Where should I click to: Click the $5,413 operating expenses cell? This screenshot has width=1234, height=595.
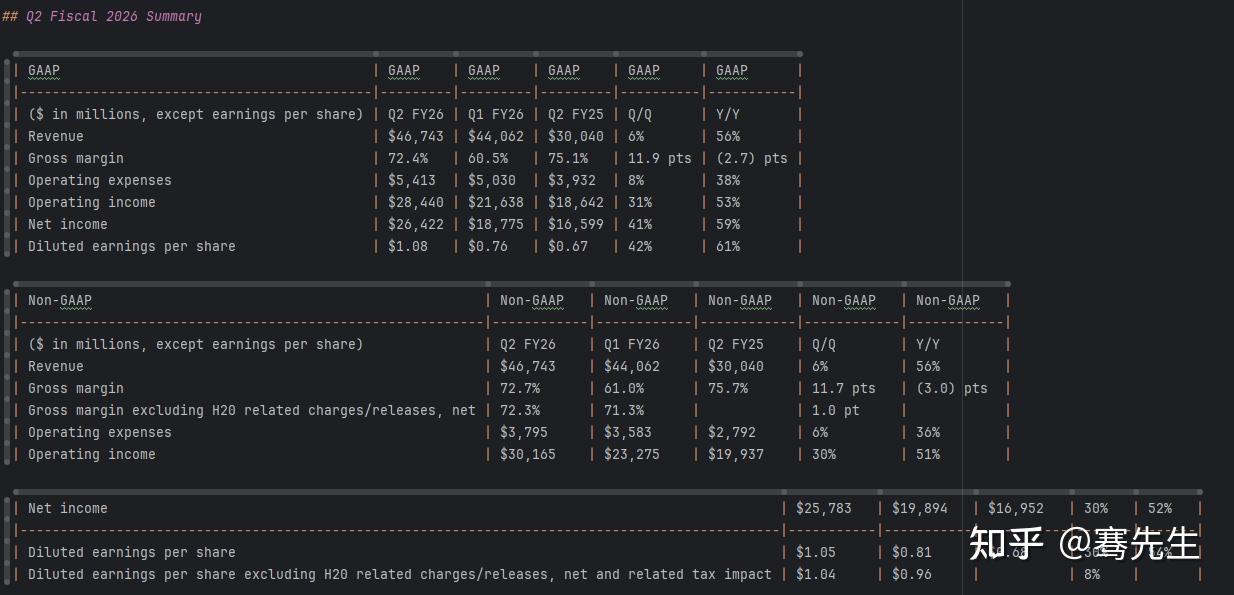point(411,180)
